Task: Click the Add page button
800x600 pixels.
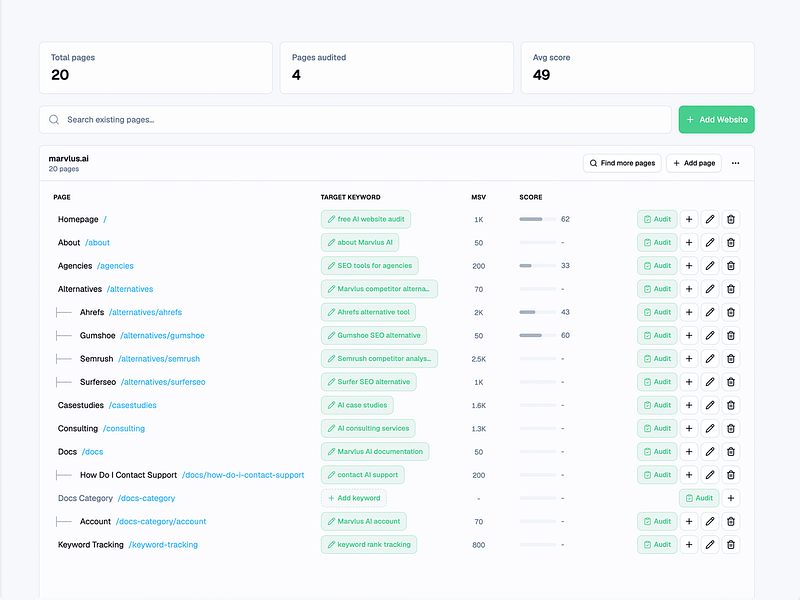Action: [694, 163]
